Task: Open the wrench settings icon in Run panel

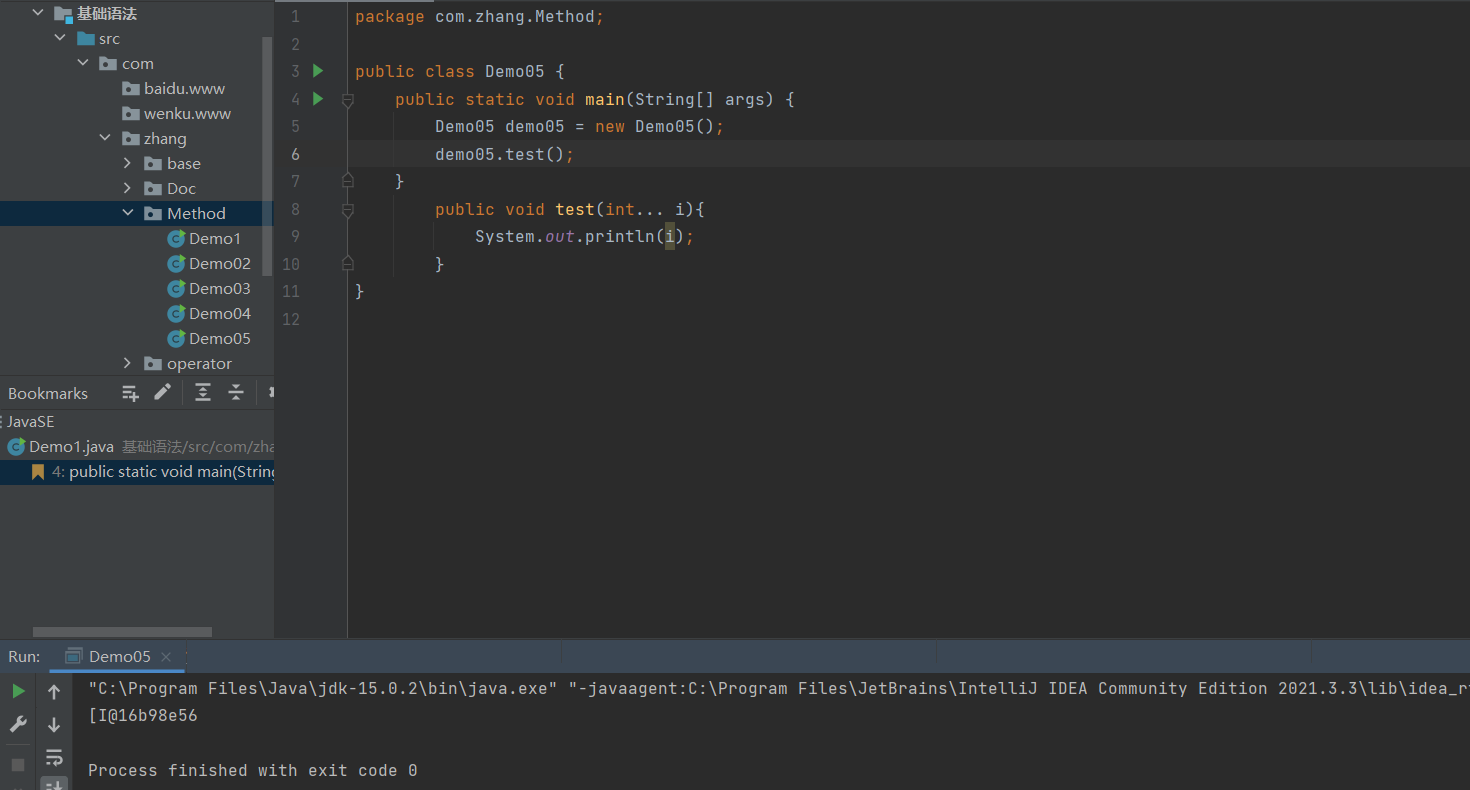Action: (x=17, y=723)
